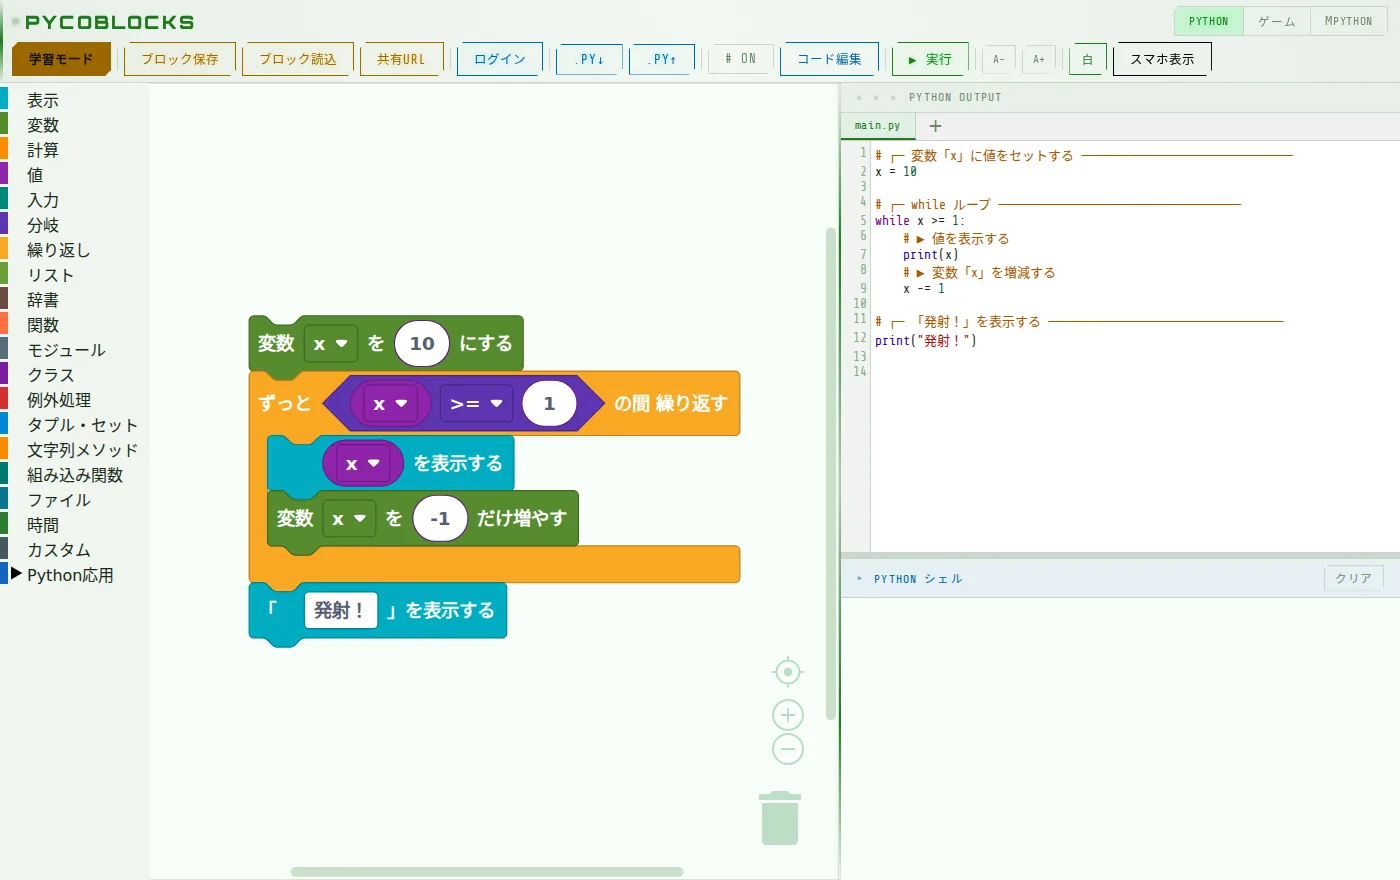
Task: Edit the value 1 in loop condition
Action: point(549,404)
